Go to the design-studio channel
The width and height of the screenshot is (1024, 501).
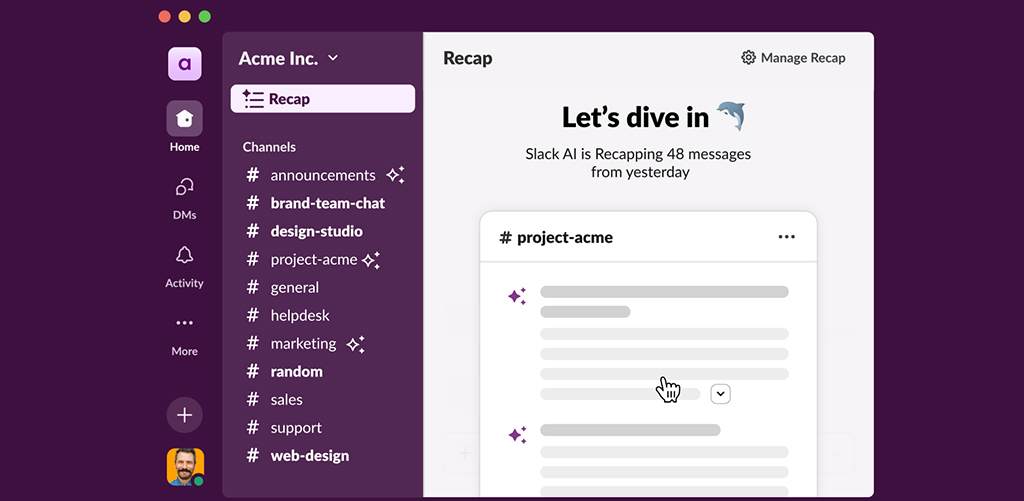pos(316,231)
